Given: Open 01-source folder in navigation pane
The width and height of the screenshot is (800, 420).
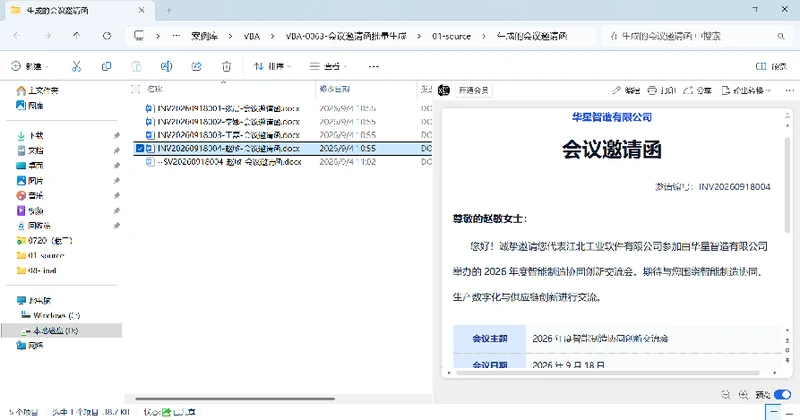Looking at the screenshot, I should tap(41, 255).
